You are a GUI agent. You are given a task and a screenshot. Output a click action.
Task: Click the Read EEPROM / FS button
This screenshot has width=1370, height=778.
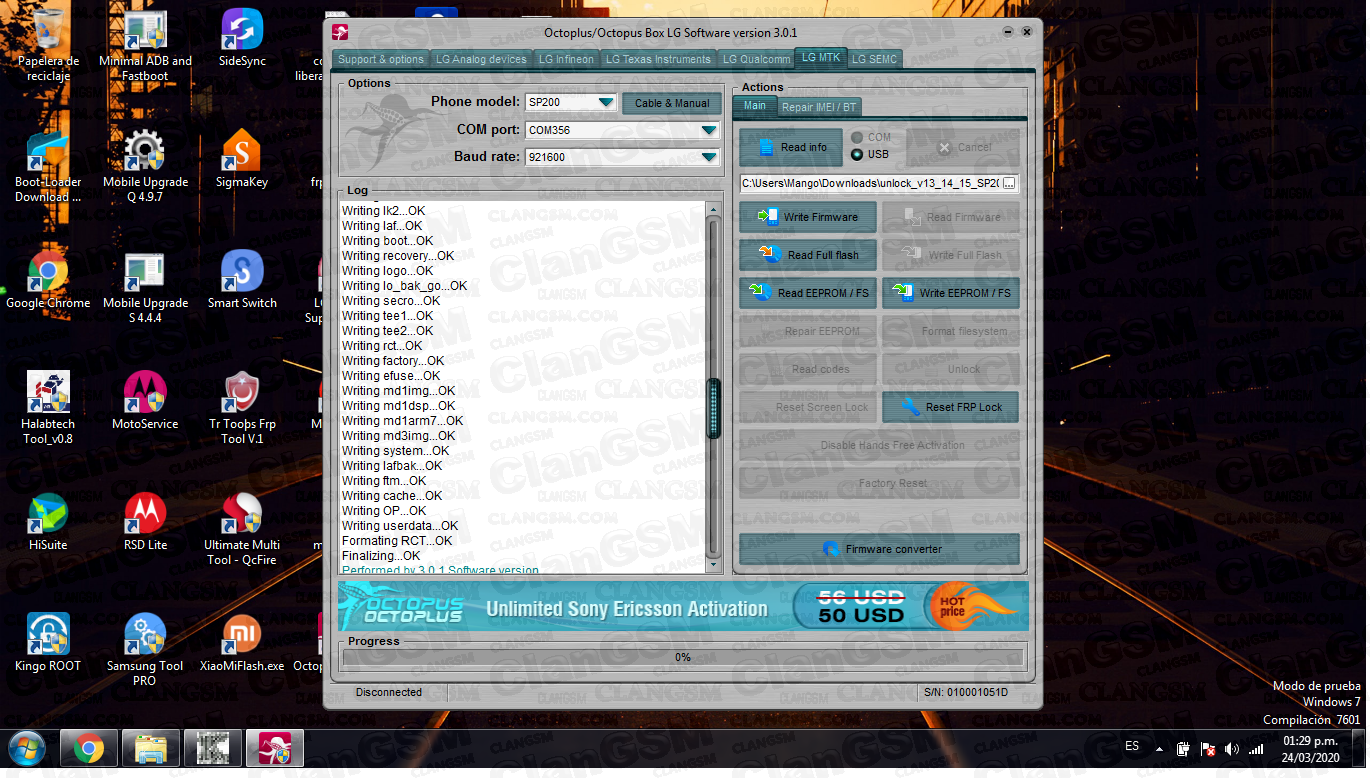[808, 293]
